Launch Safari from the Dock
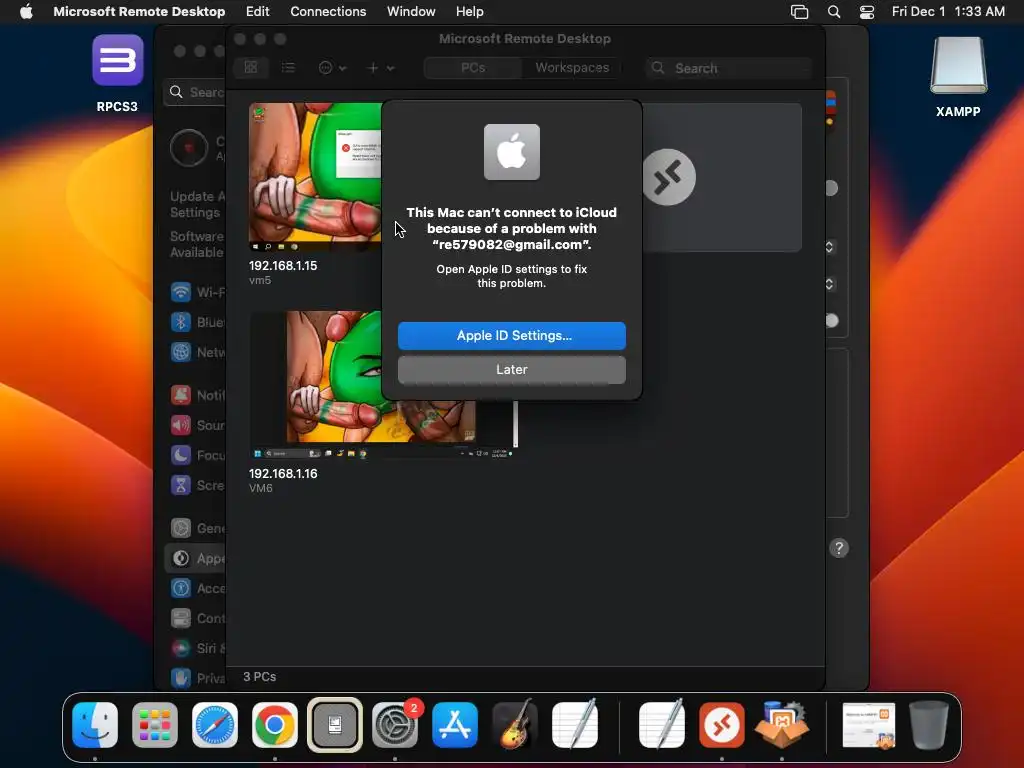The width and height of the screenshot is (1024, 768). [x=215, y=725]
